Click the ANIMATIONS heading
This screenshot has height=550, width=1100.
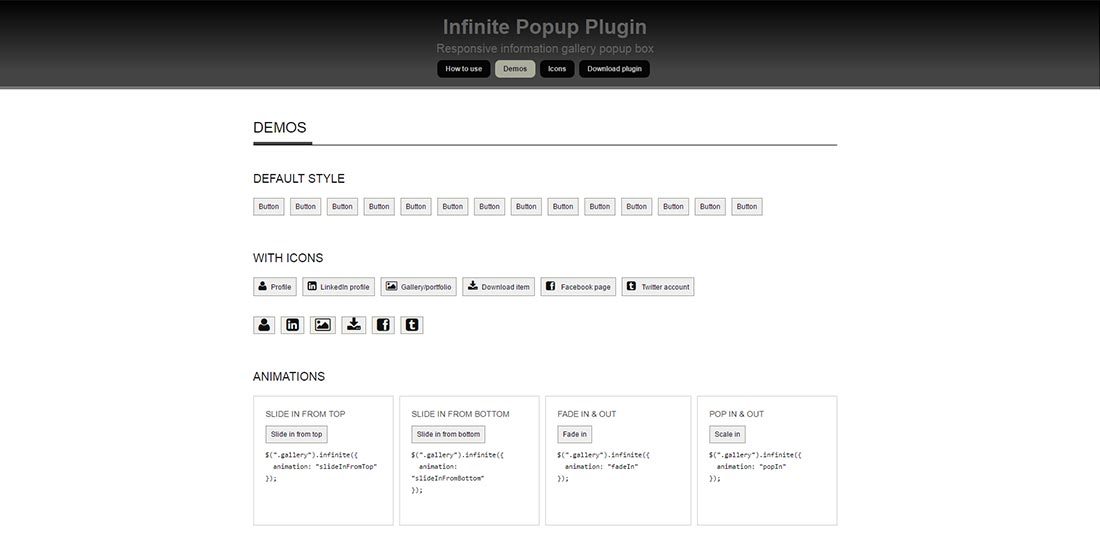pyautogui.click(x=289, y=377)
